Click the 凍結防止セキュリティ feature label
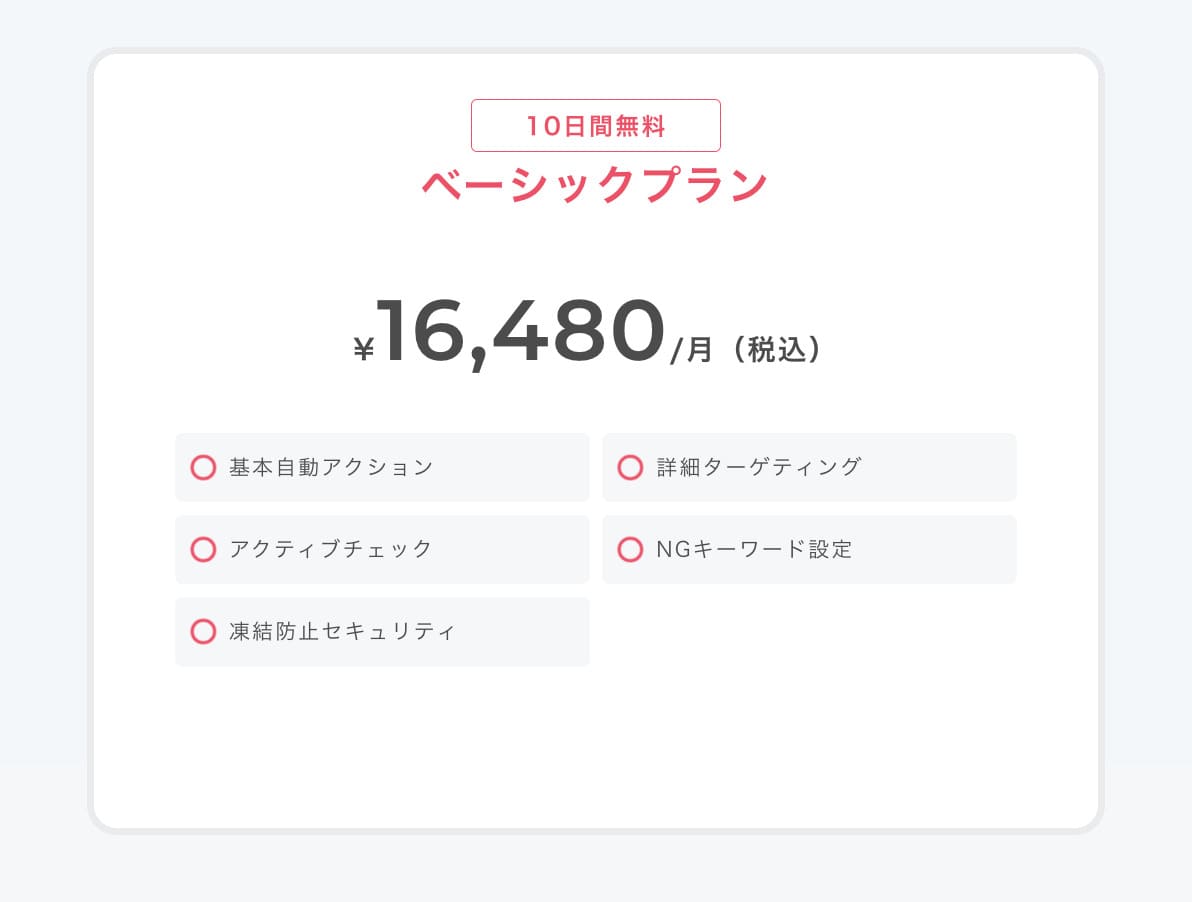 point(342,631)
